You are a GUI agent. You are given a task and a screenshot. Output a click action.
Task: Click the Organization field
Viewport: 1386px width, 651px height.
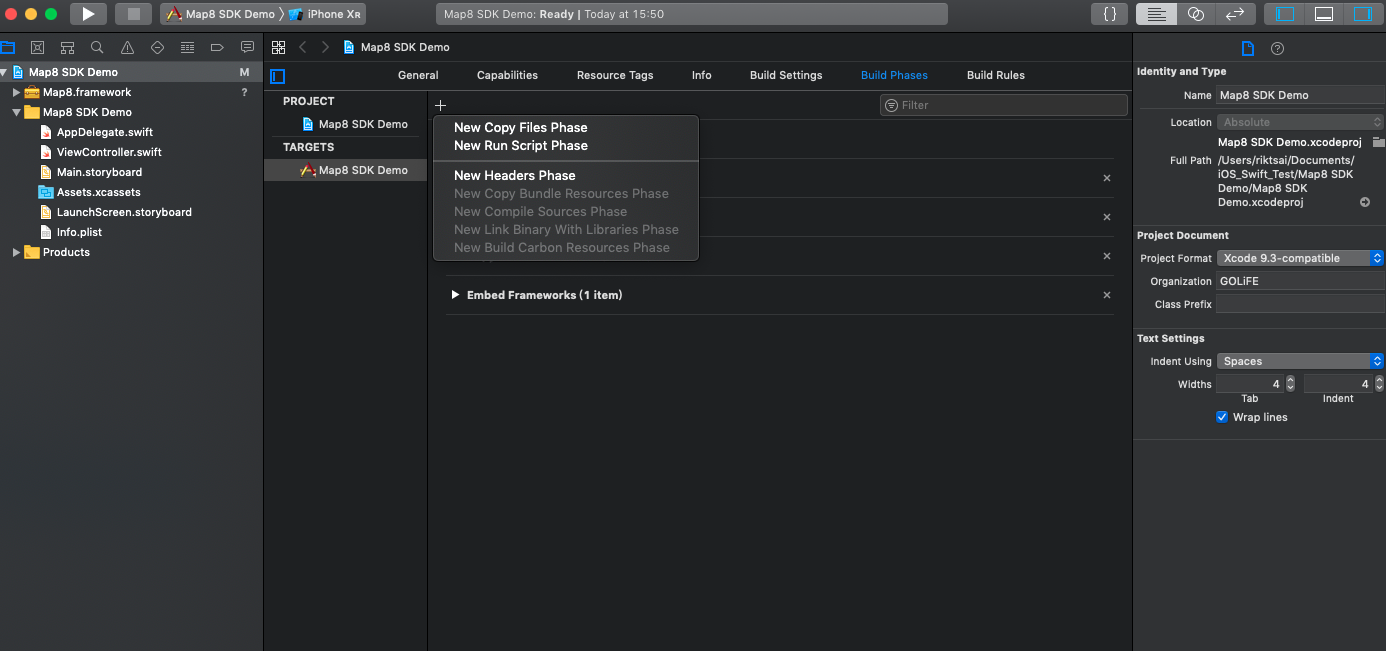1300,281
